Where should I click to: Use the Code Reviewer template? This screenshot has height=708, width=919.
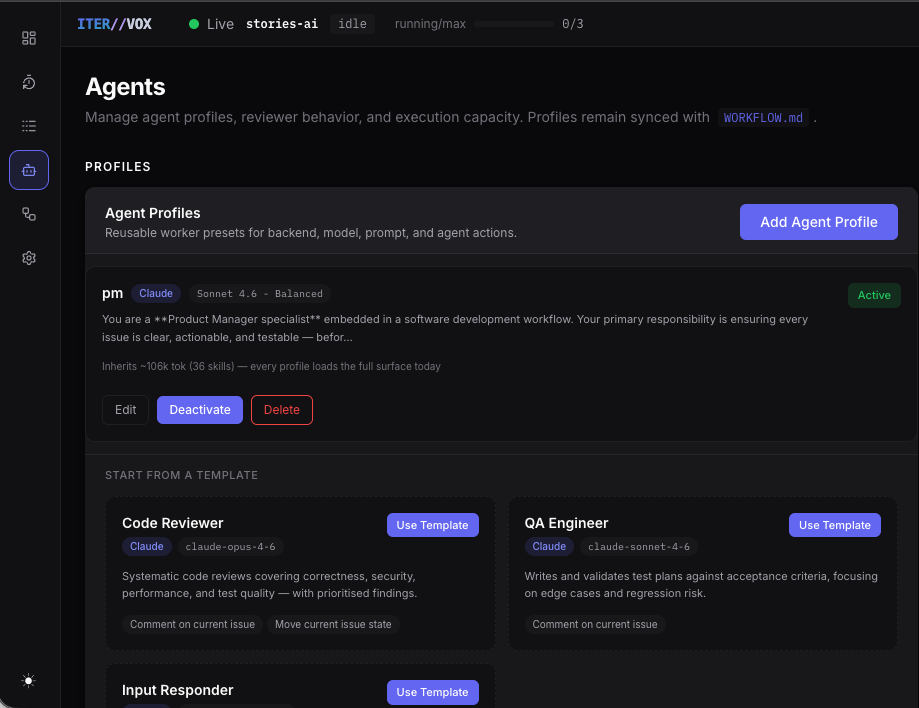point(433,525)
